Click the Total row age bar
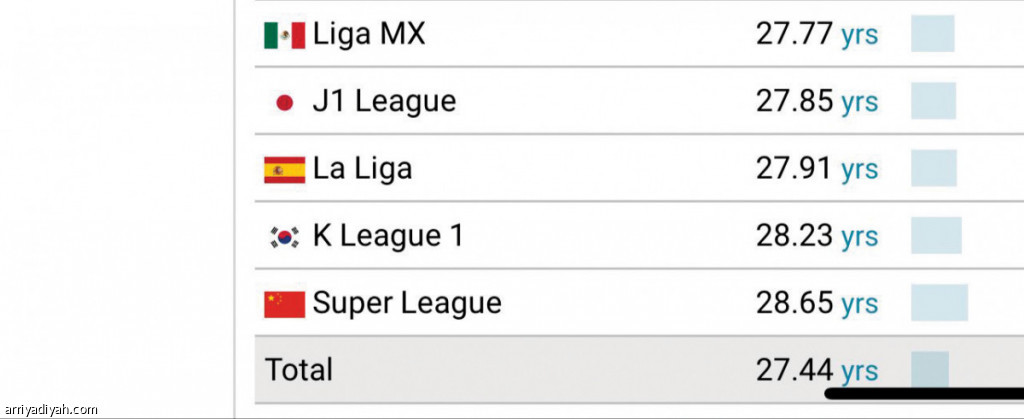 [x=929, y=368]
